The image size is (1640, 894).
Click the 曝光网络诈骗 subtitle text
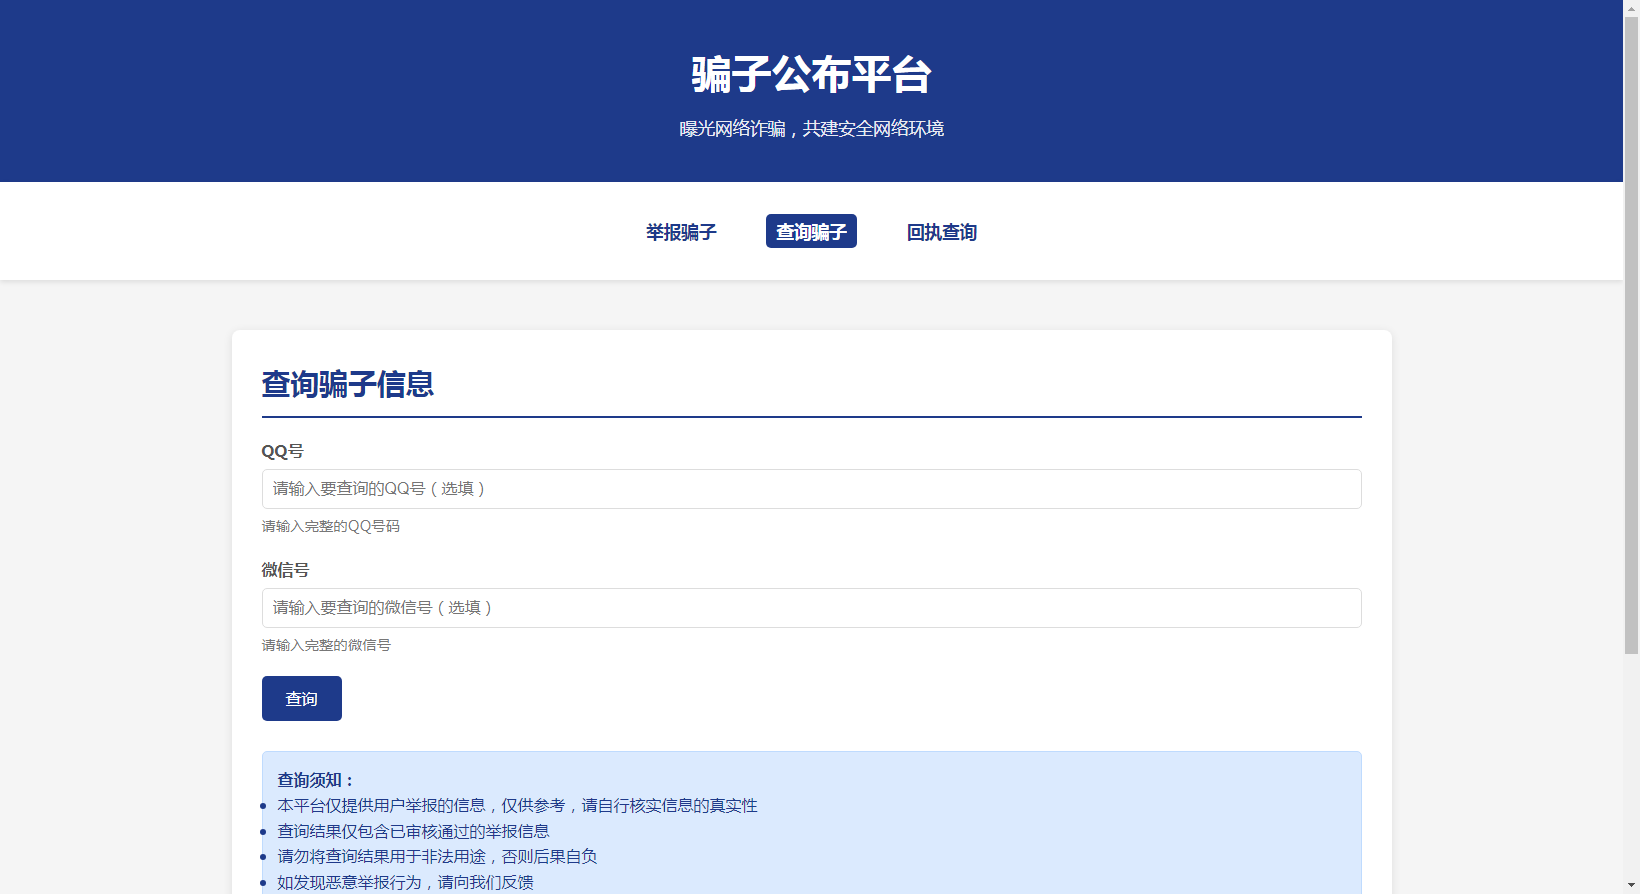[811, 129]
